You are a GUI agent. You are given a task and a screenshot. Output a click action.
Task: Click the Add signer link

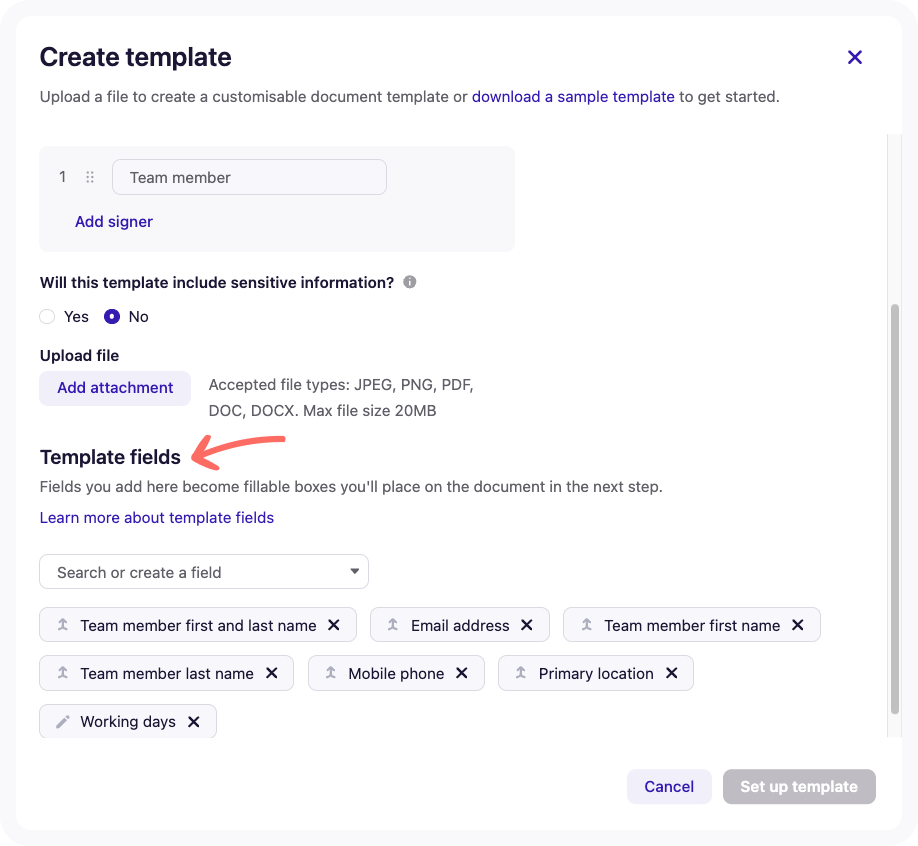click(114, 221)
